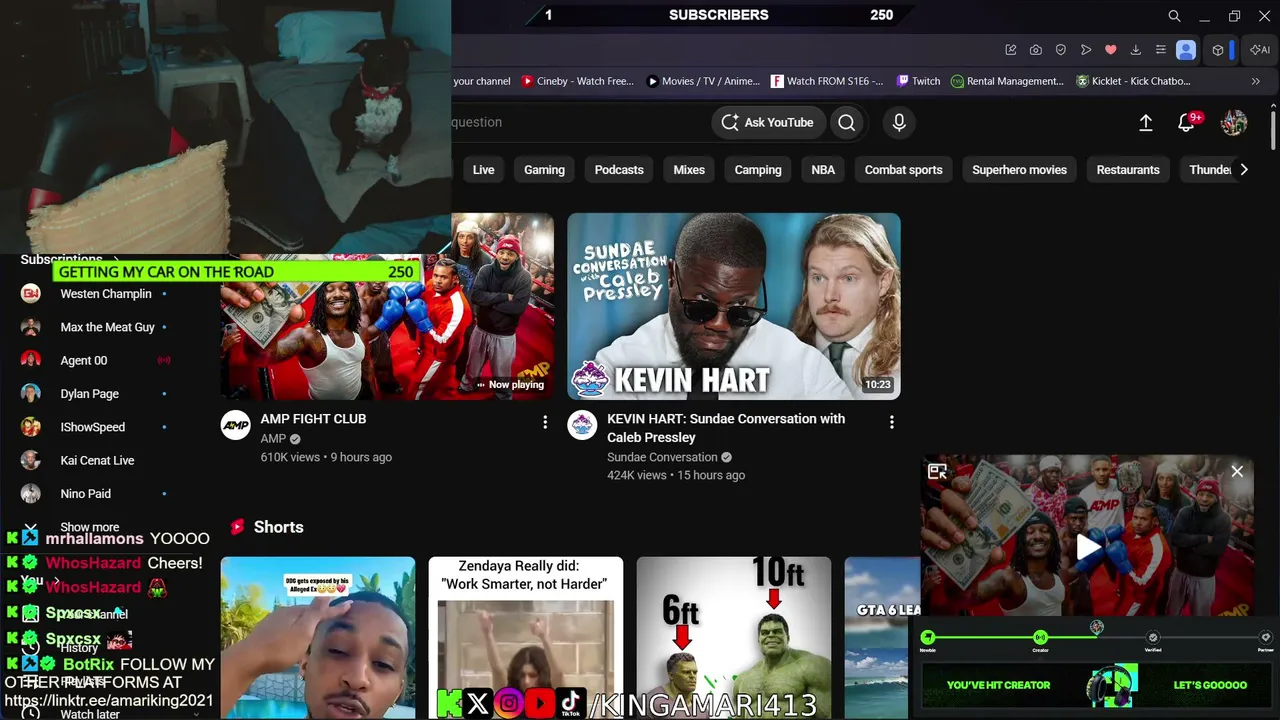Open Max the Meat Guy subscription channel
This screenshot has width=1280, height=720.
[107, 327]
